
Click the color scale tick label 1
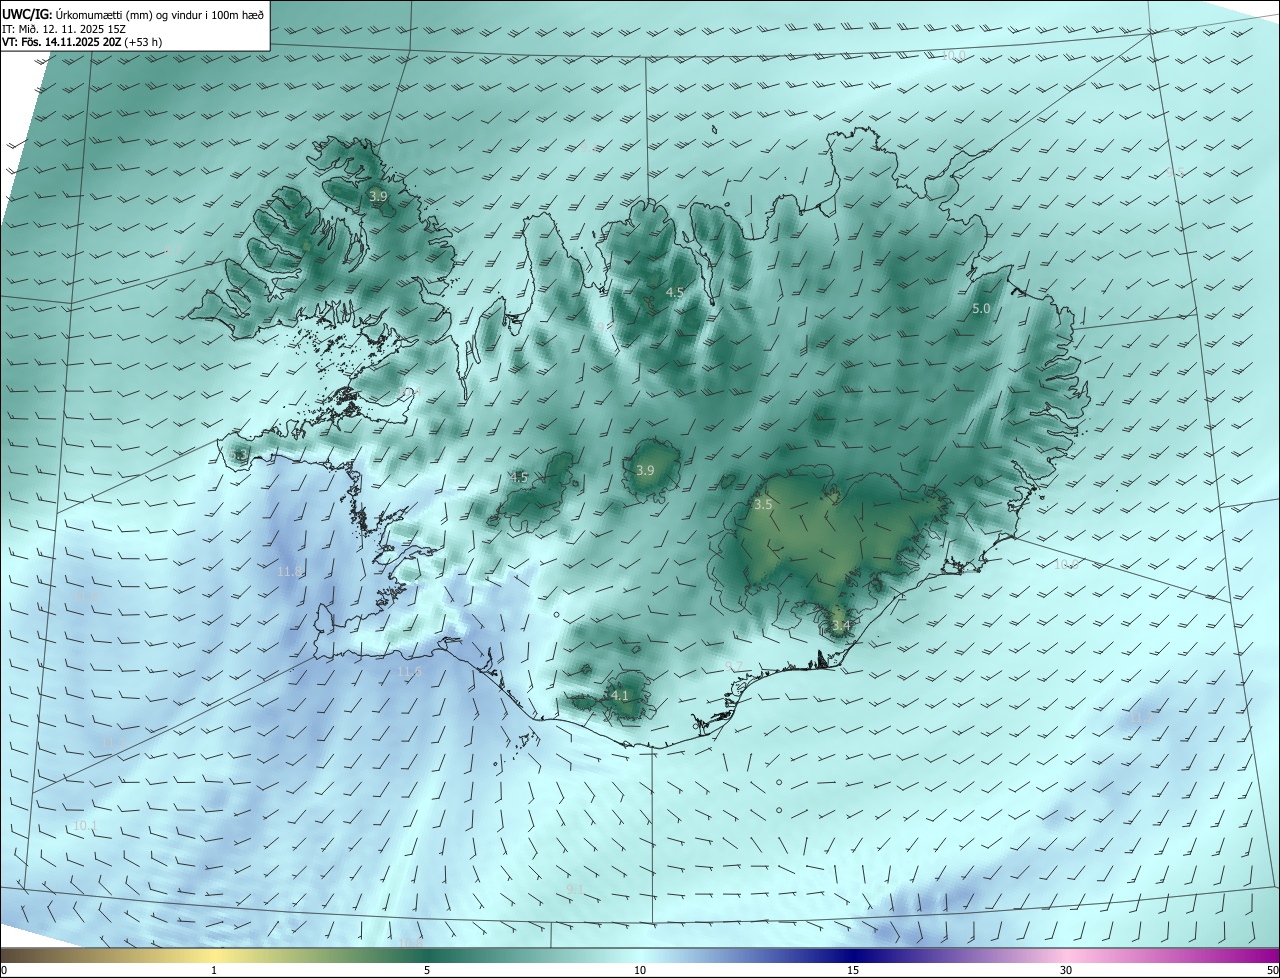click(x=214, y=970)
